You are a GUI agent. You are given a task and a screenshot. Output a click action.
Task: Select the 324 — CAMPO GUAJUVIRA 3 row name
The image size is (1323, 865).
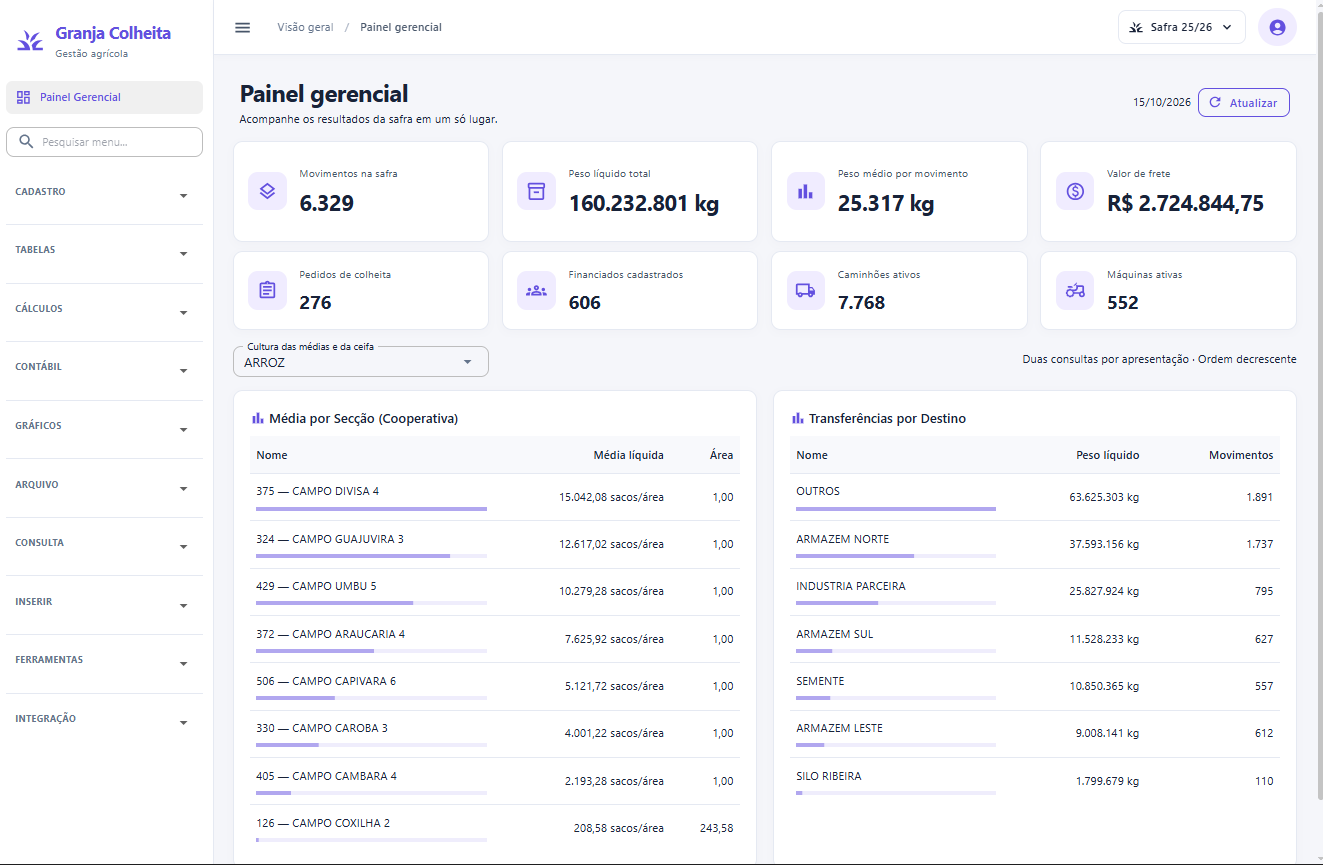pos(330,539)
